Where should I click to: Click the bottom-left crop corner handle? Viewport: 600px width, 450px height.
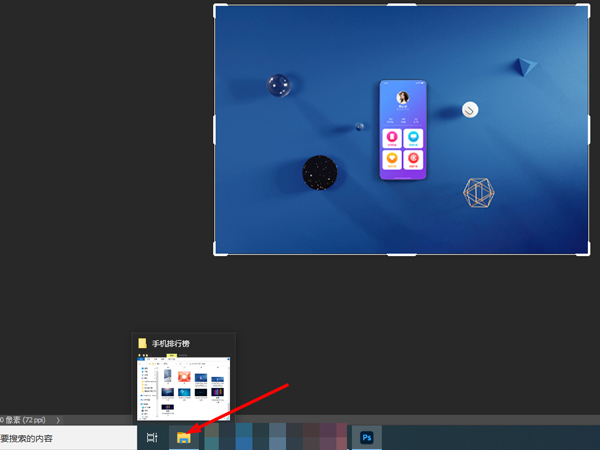tap(216, 254)
